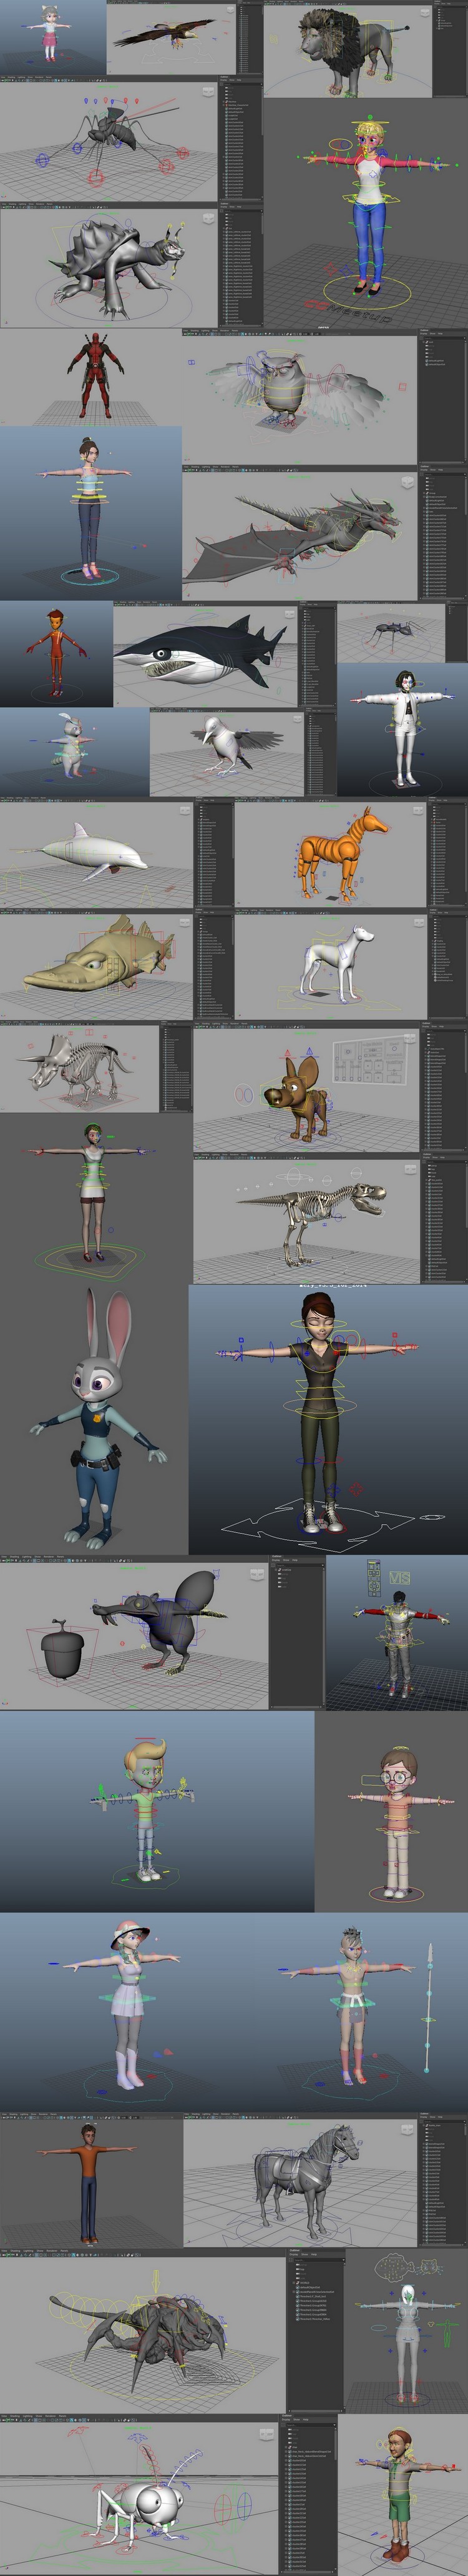Select the hat girl in white skirt
Image resolution: width=468 pixels, height=2576 pixels.
coord(124,2005)
